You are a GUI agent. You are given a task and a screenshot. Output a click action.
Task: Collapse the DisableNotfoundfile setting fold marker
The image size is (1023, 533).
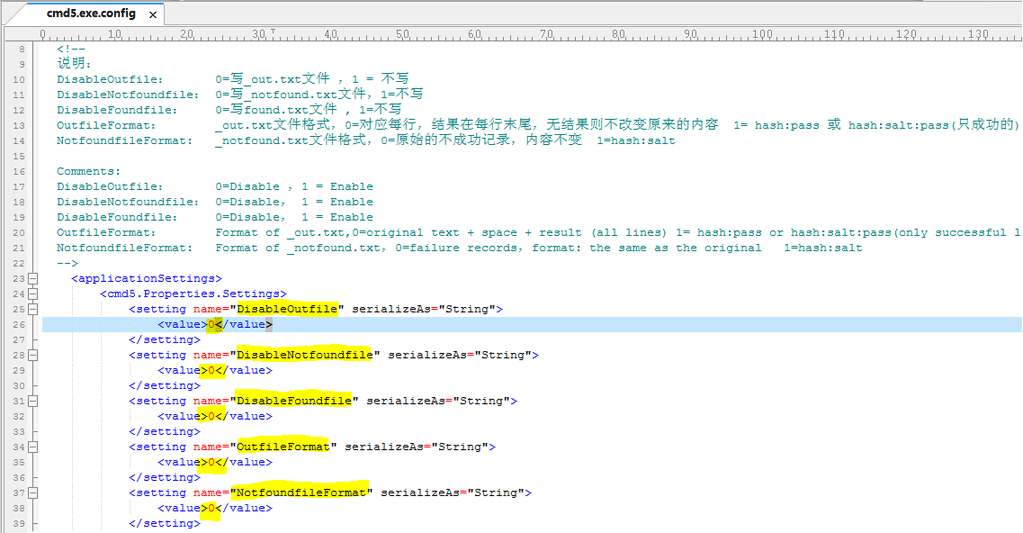33,355
